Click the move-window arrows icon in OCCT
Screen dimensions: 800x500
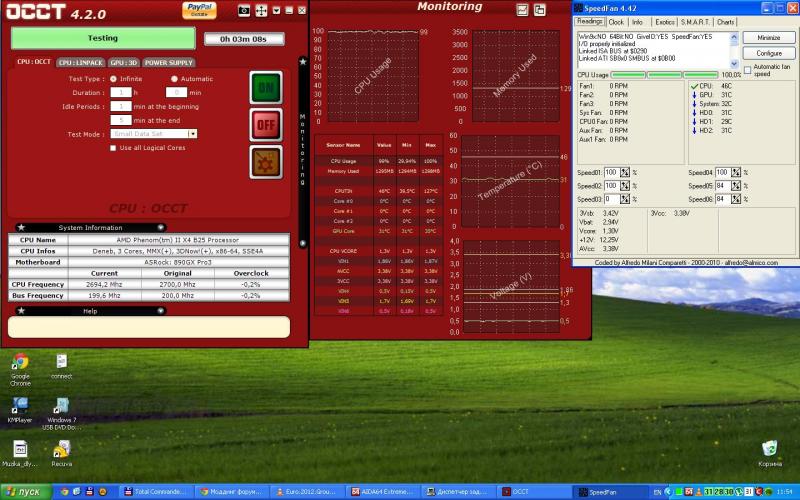261,10
